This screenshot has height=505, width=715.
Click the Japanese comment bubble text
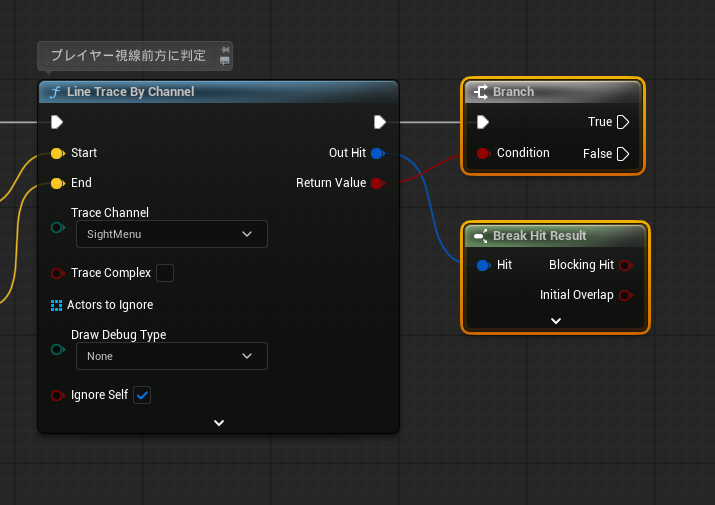129,56
